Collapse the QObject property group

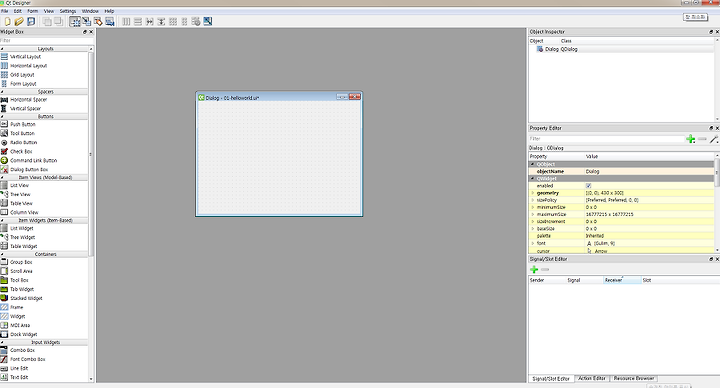(533, 164)
